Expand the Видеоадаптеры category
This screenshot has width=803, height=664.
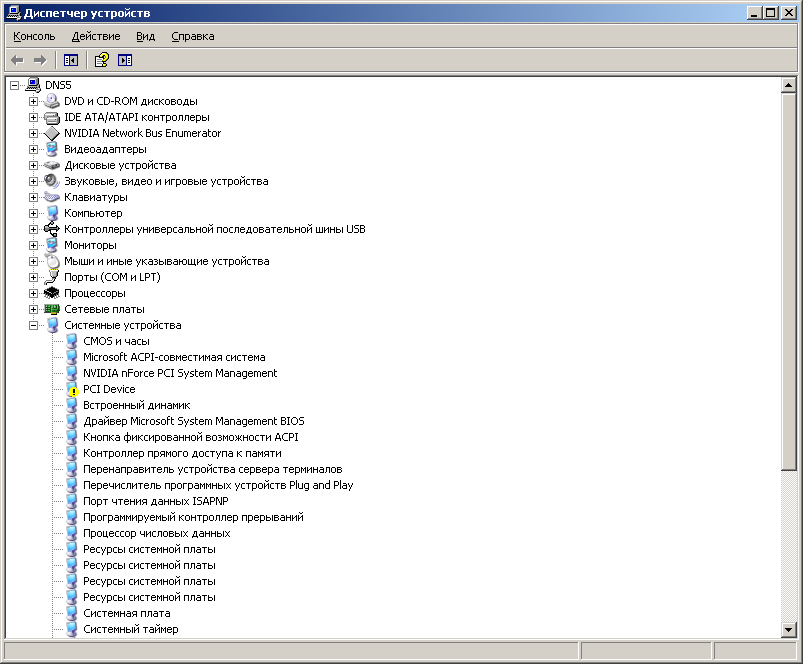[x=33, y=149]
